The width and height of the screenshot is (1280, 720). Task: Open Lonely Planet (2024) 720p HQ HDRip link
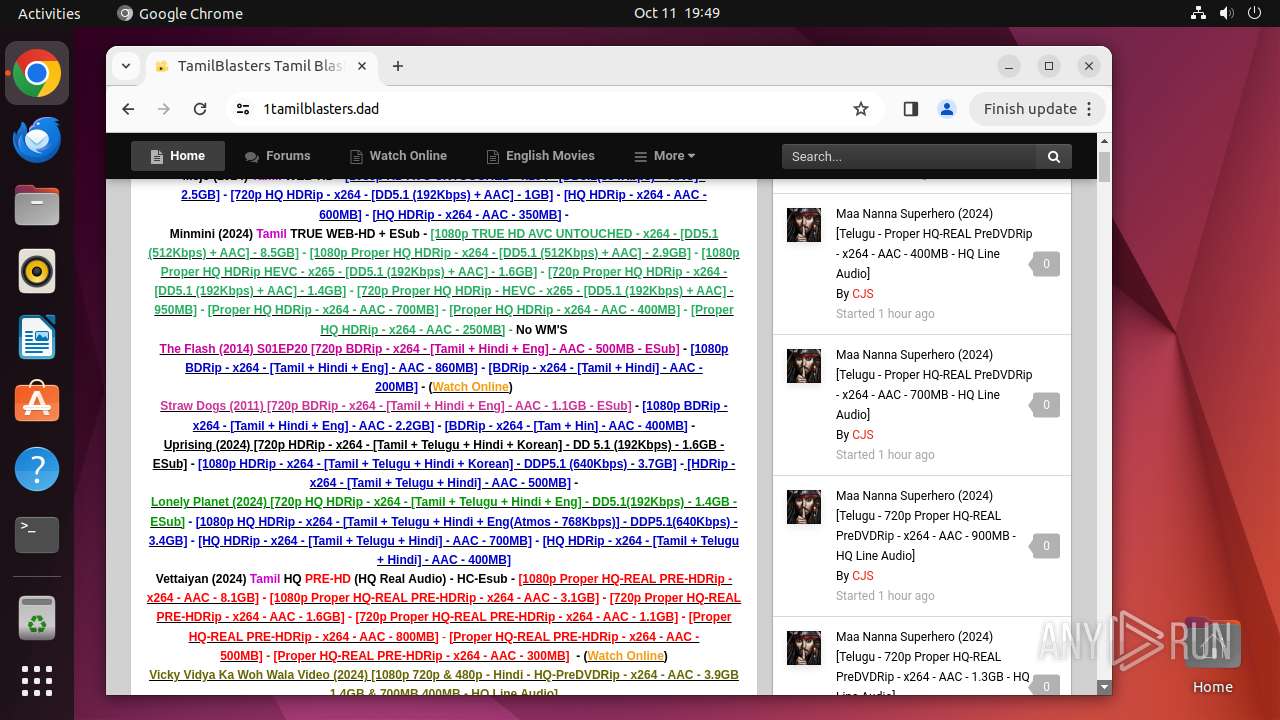pos(444,511)
